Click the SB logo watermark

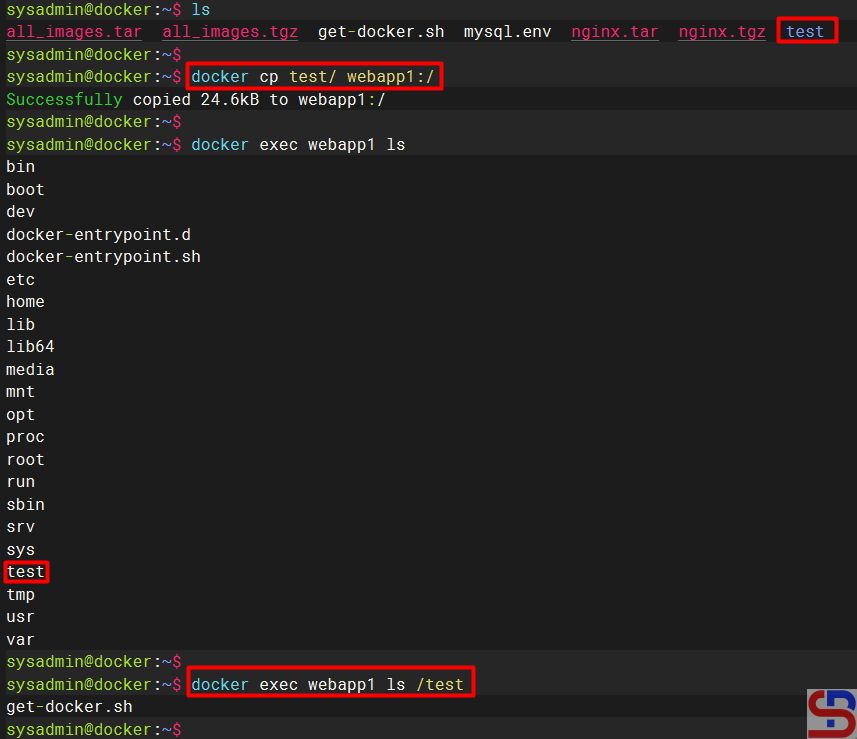(x=831, y=713)
